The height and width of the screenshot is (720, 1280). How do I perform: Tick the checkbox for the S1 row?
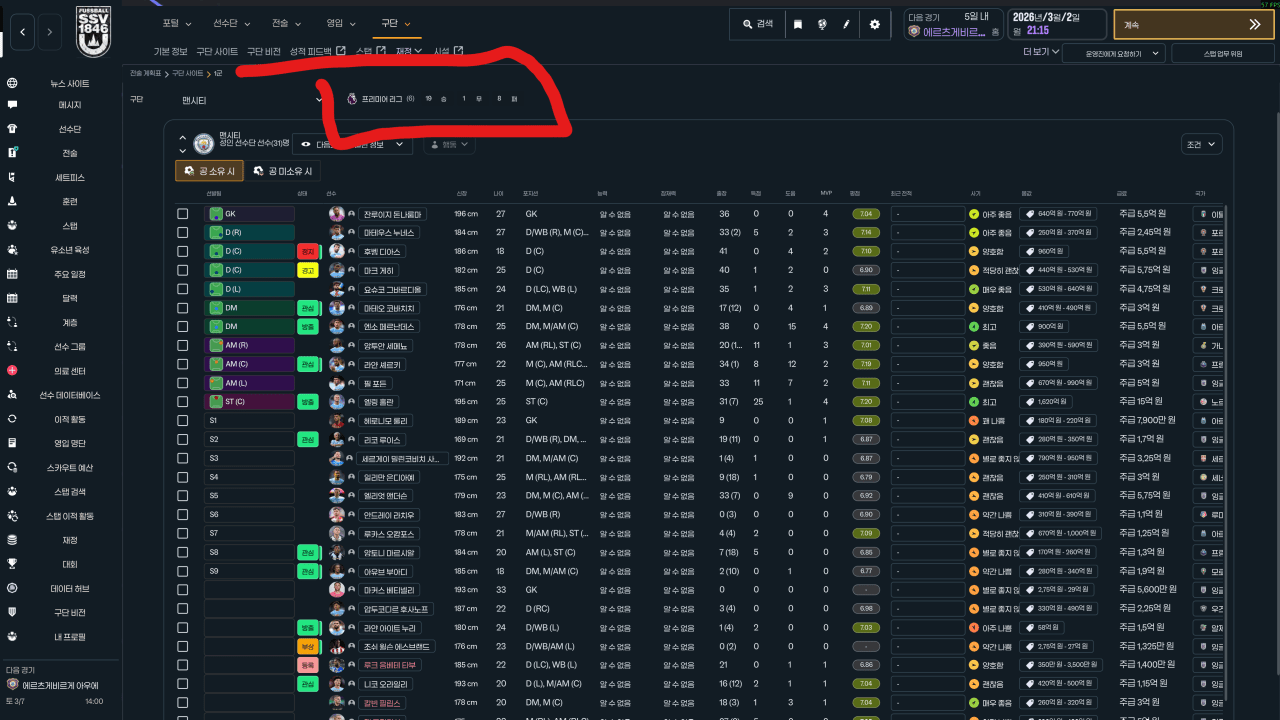click(x=183, y=420)
